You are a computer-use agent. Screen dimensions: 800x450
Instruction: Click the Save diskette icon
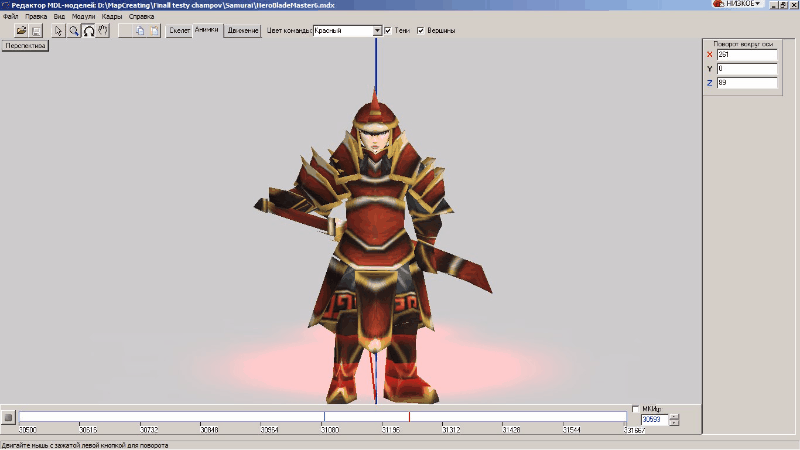36,31
